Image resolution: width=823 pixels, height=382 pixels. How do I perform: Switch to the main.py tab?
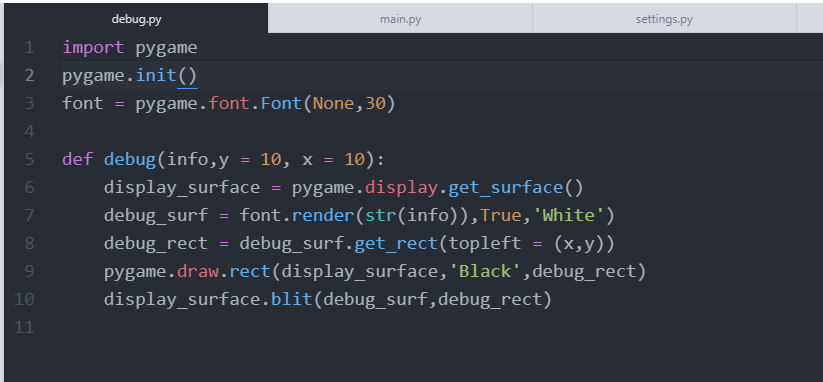tap(400, 19)
